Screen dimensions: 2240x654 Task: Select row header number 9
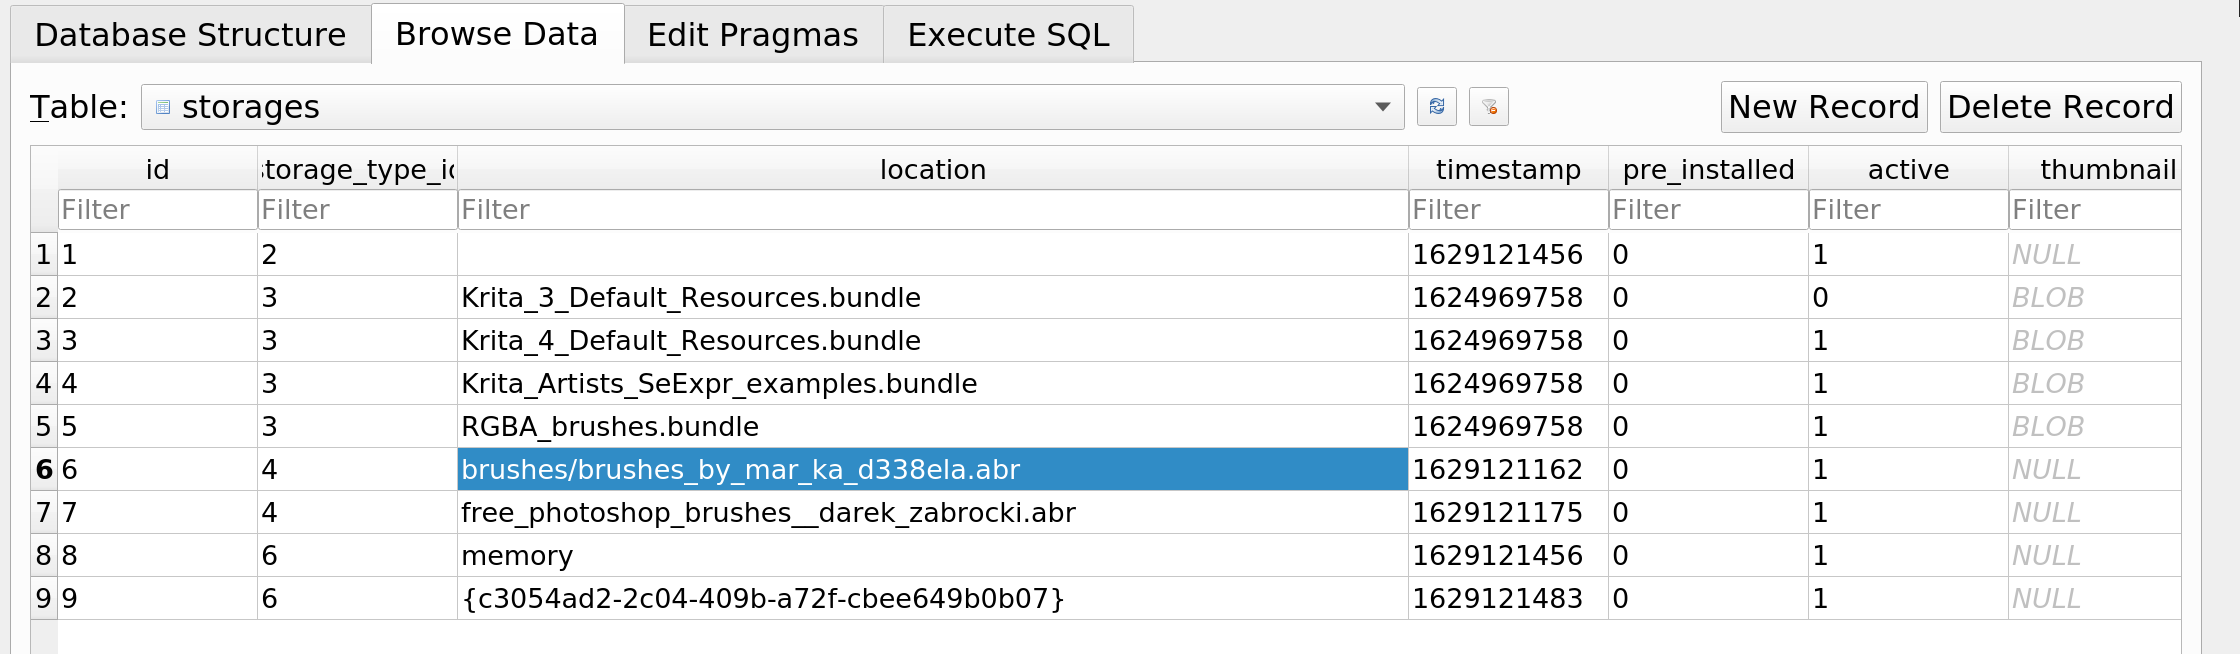point(43,599)
